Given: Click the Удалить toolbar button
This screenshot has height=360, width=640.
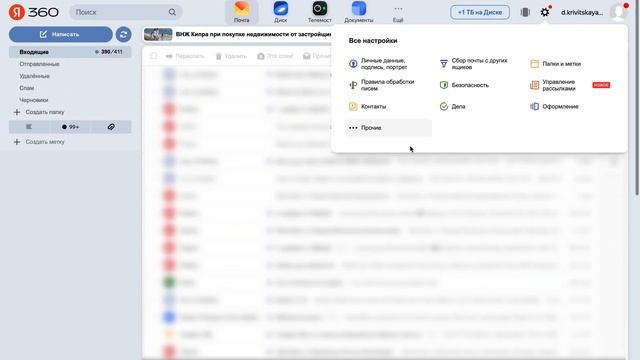Looking at the screenshot, I should [231, 56].
